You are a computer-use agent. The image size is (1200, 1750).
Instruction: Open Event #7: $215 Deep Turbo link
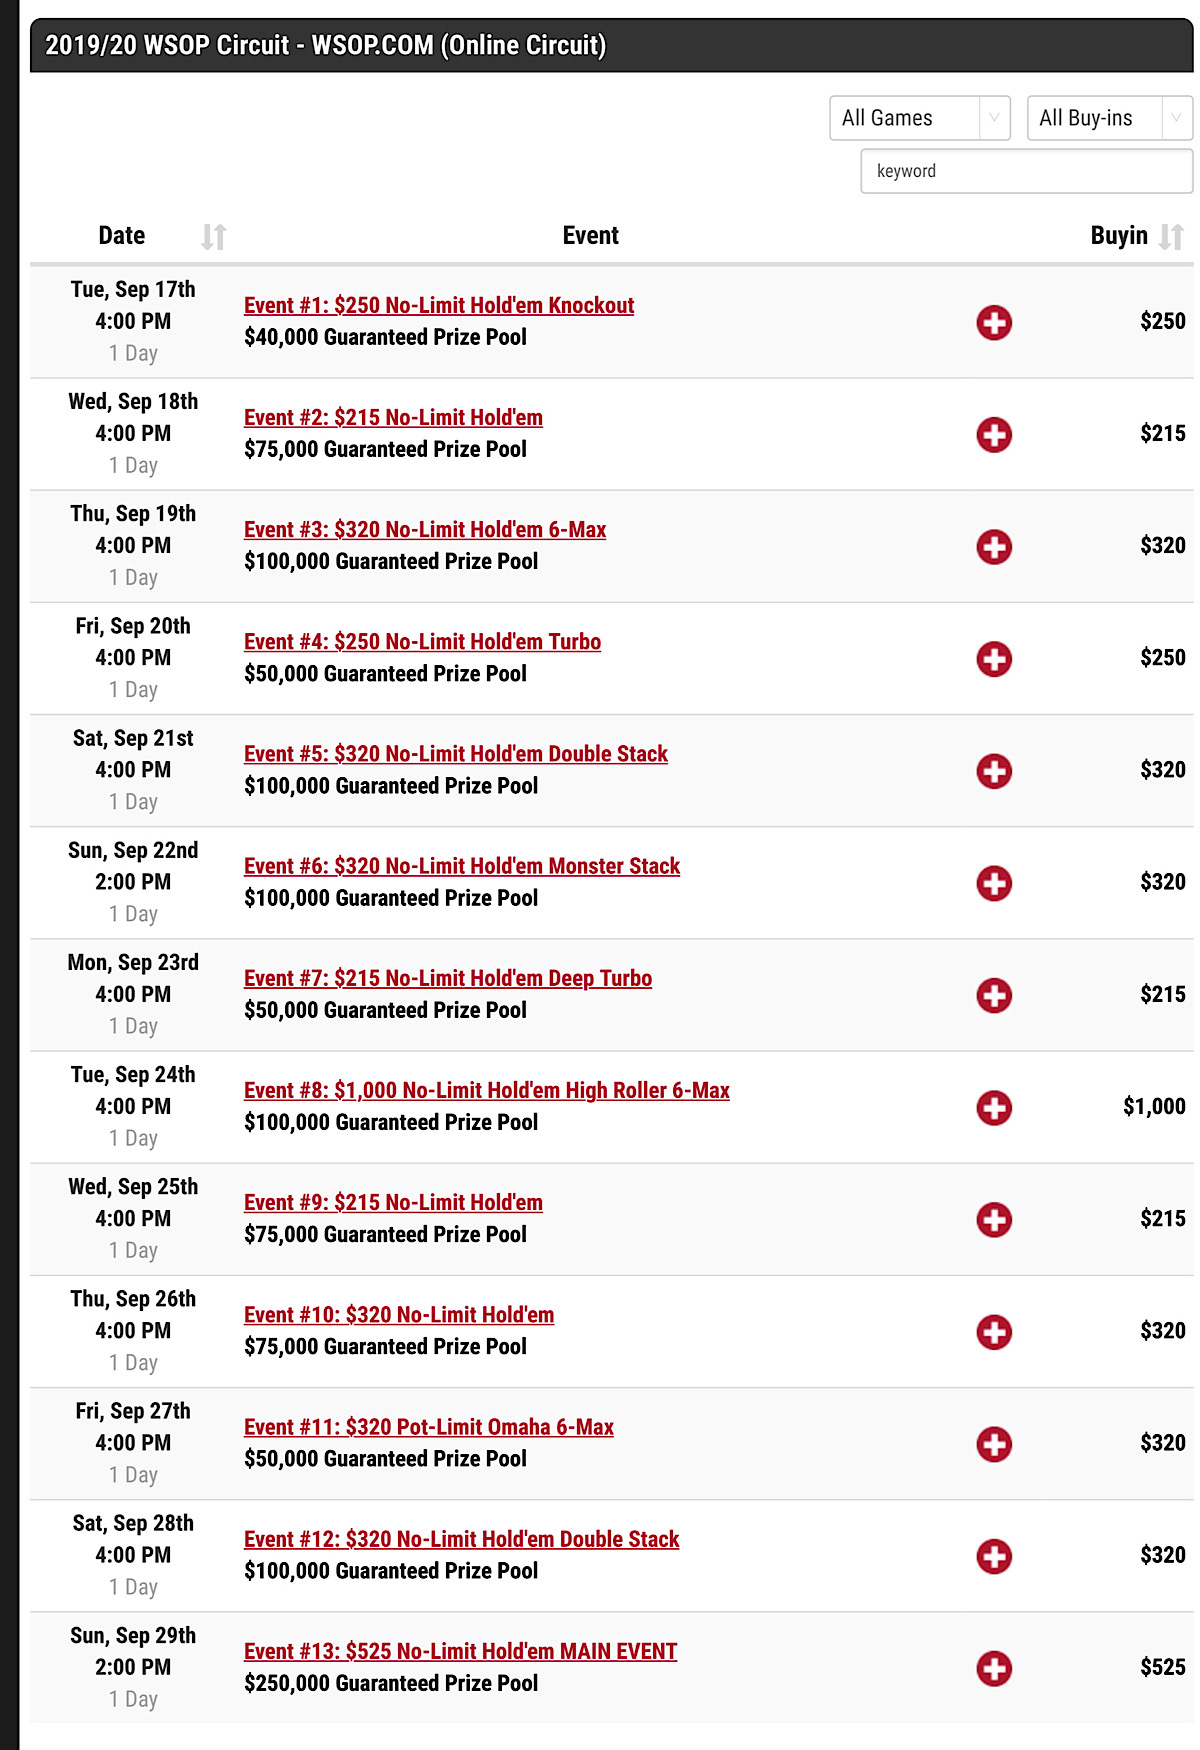tap(448, 978)
